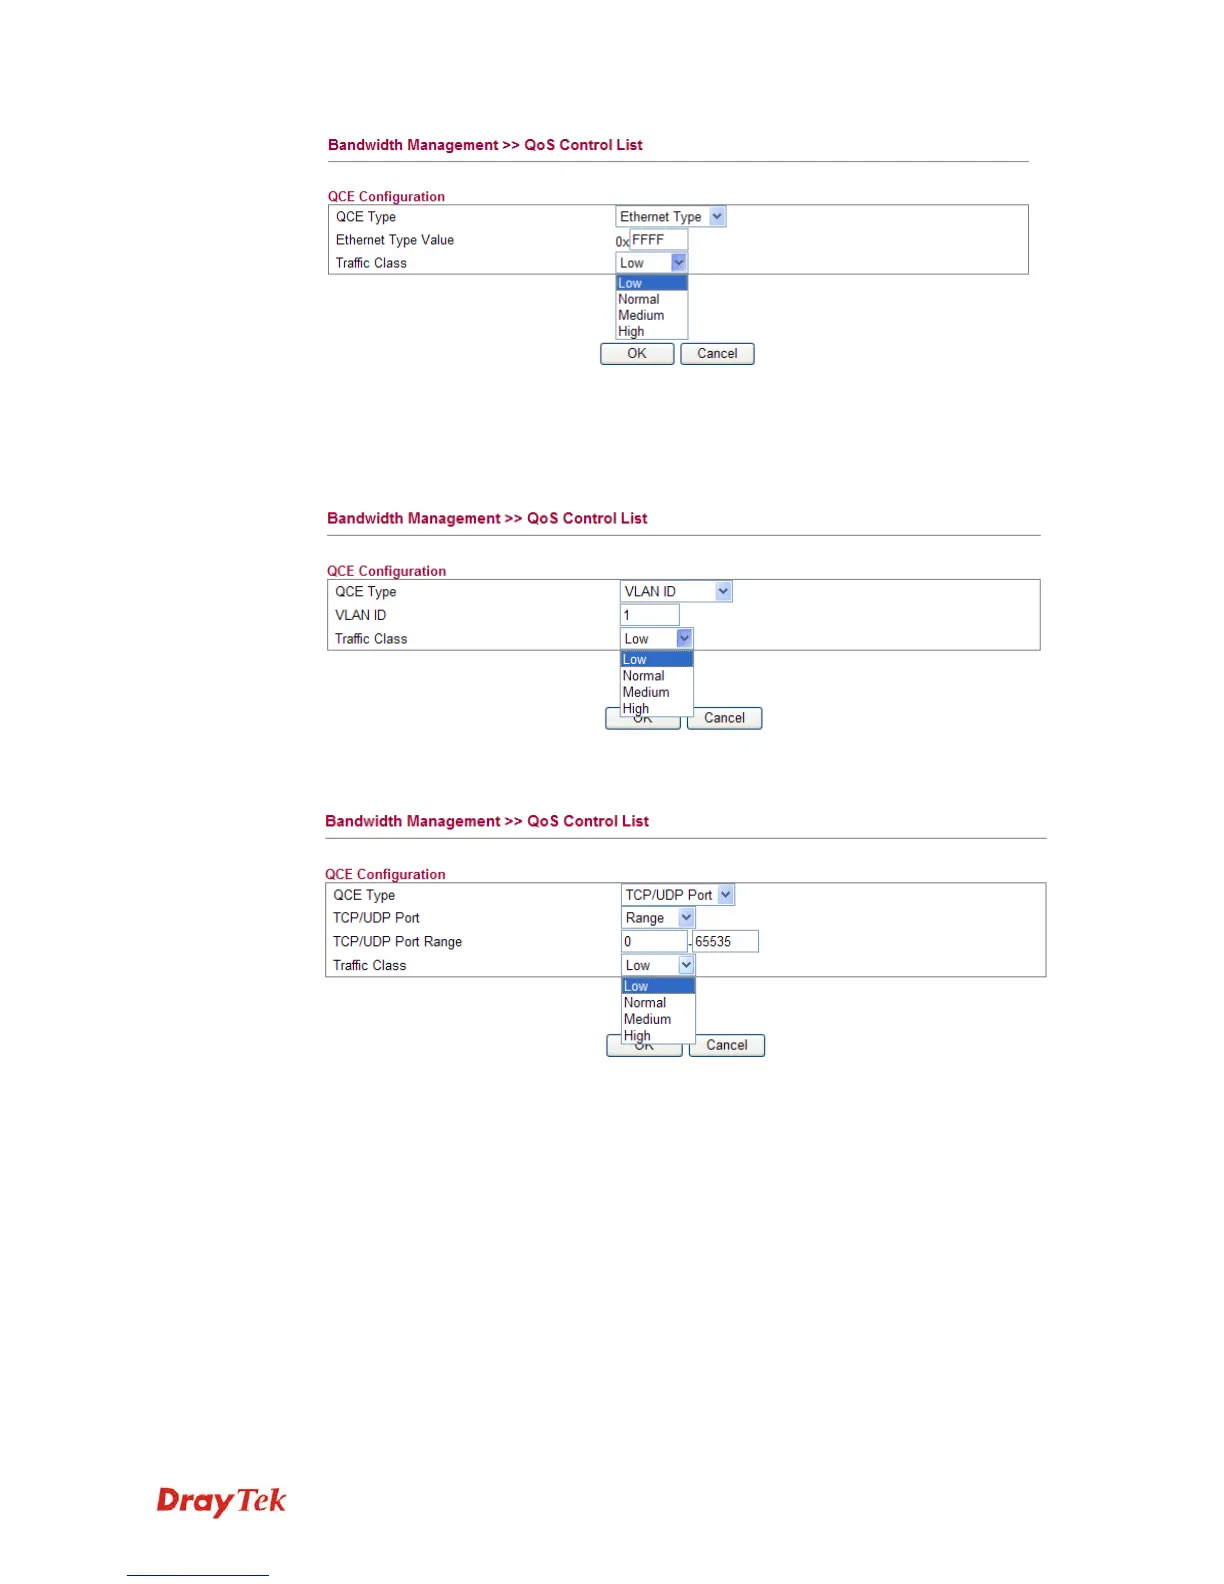This screenshot has width=1224, height=1584.
Task: Click the port range end field showing 65535
Action: pos(725,942)
